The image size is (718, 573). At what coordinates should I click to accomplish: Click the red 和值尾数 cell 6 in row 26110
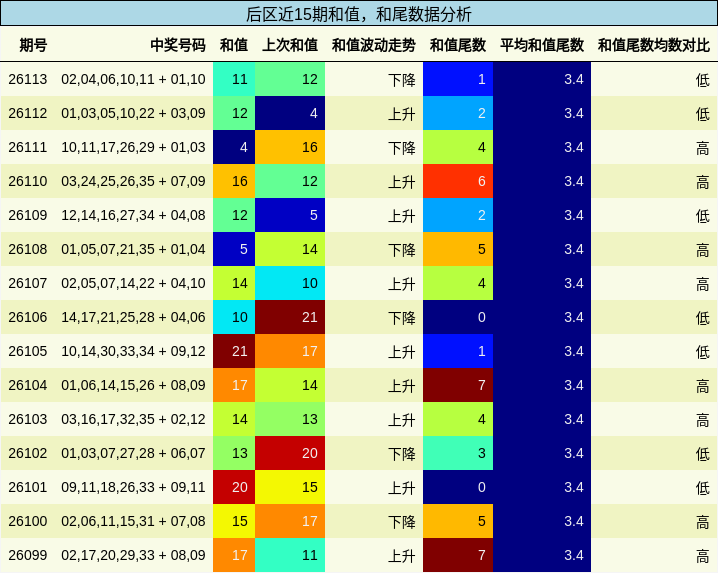pyautogui.click(x=458, y=181)
